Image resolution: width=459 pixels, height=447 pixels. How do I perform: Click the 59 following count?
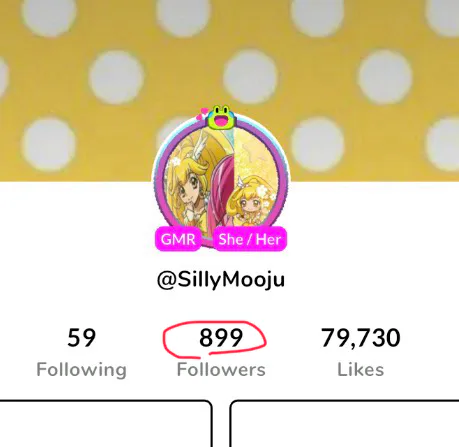click(81, 338)
